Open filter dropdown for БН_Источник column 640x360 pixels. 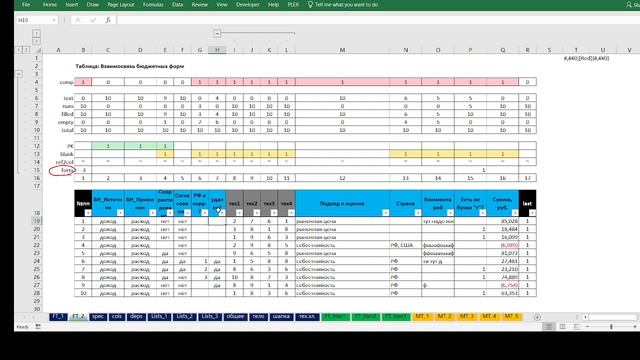click(120, 213)
